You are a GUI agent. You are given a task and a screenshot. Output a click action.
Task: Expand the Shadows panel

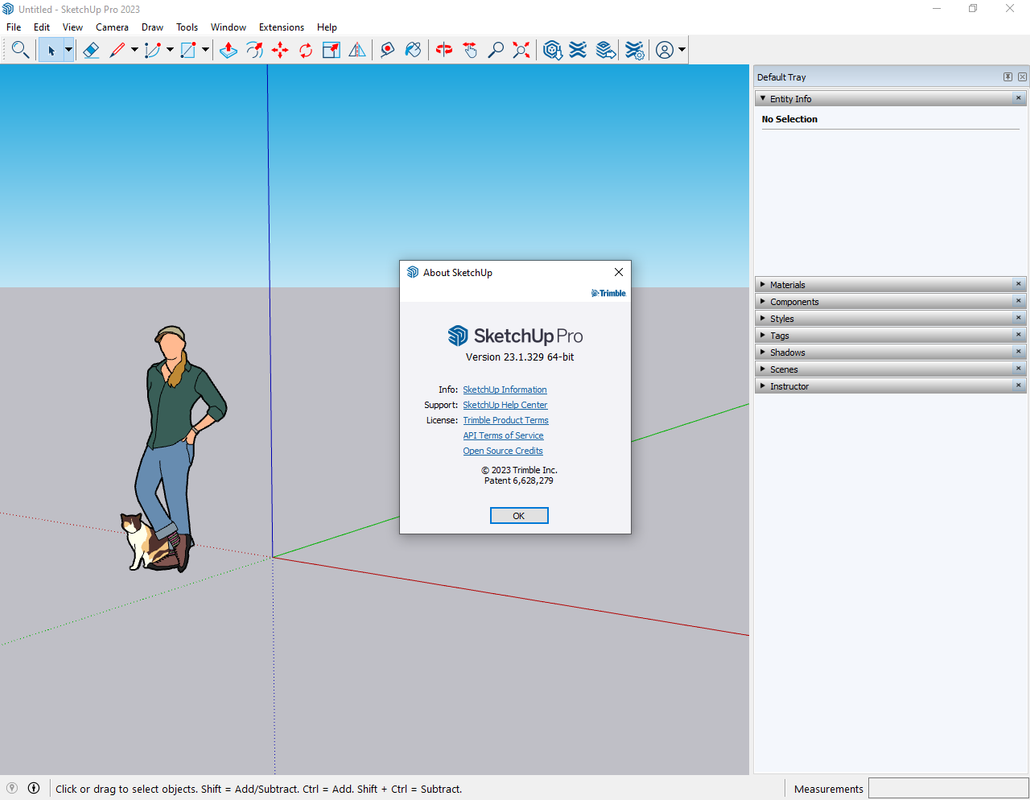pos(763,352)
